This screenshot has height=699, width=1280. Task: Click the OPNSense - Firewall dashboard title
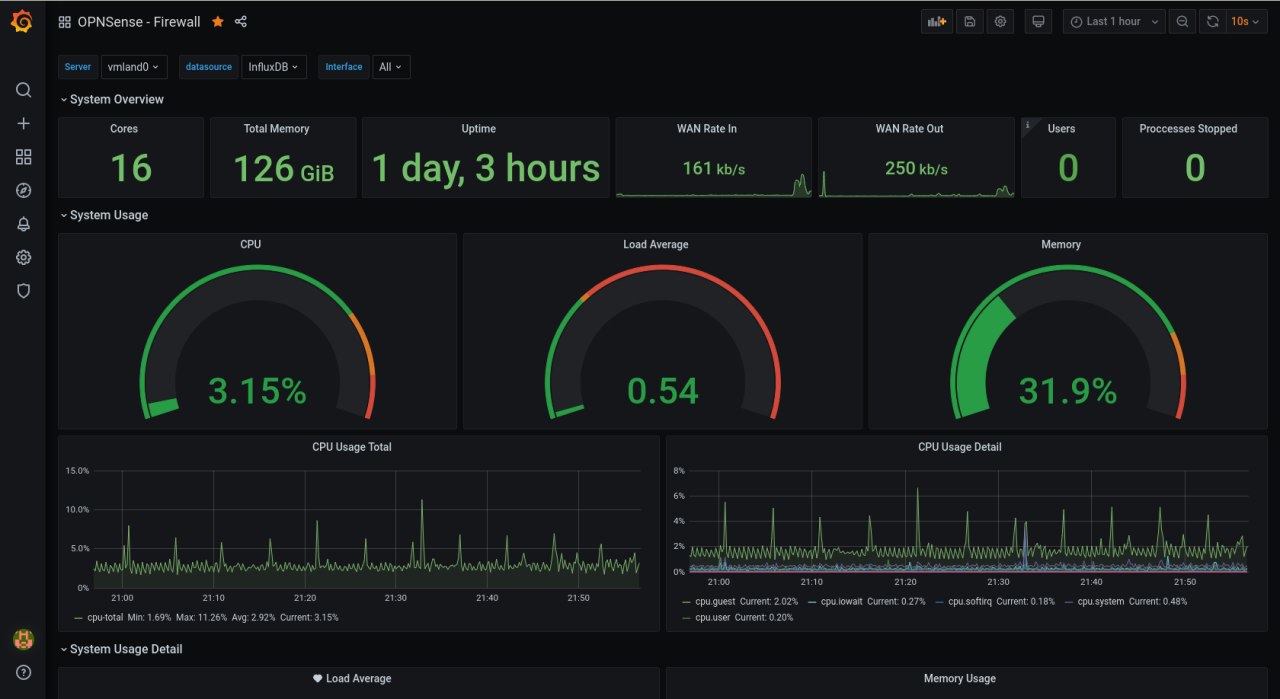[139, 21]
